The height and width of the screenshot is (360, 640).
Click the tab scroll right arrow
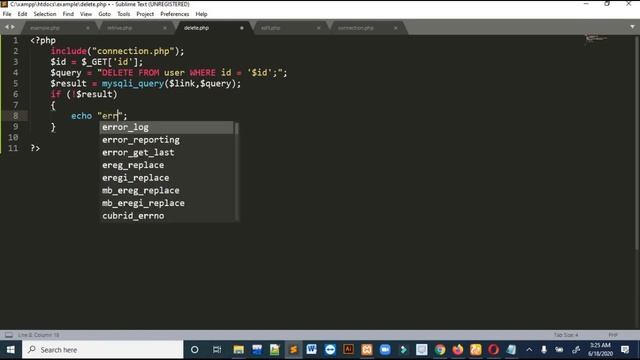[x=13, y=27]
